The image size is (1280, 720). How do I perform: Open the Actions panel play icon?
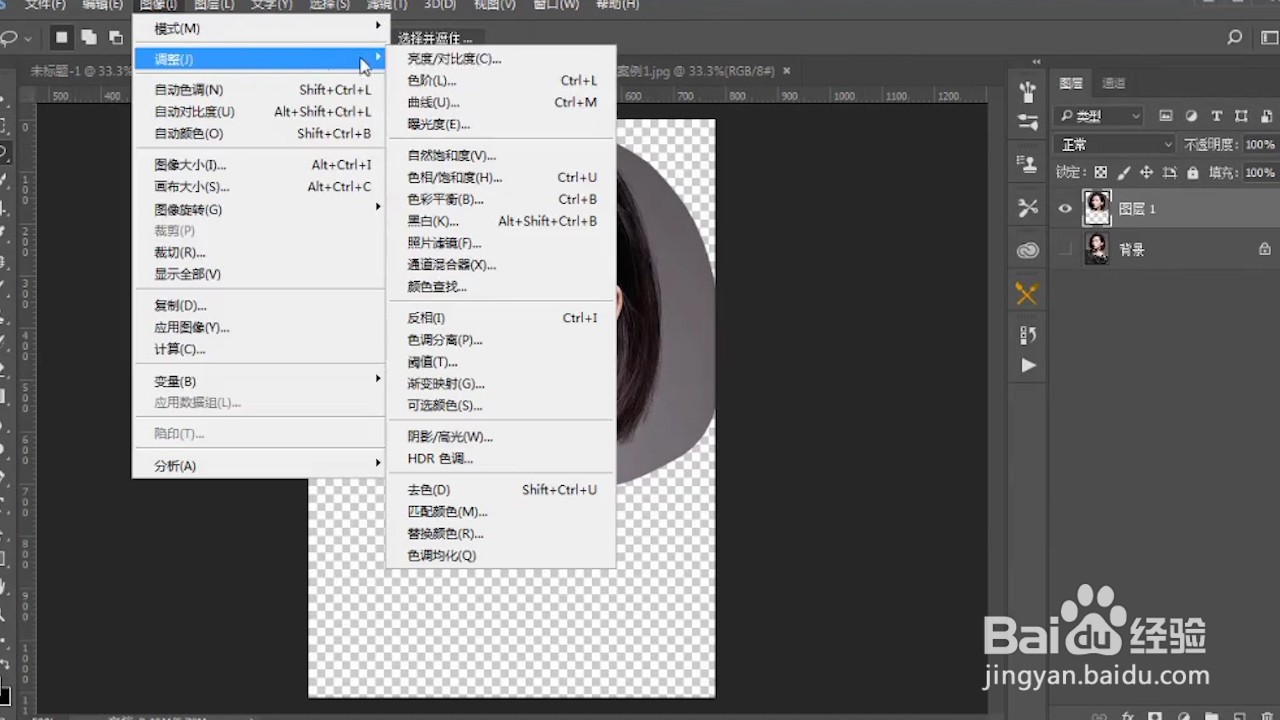click(x=1028, y=366)
